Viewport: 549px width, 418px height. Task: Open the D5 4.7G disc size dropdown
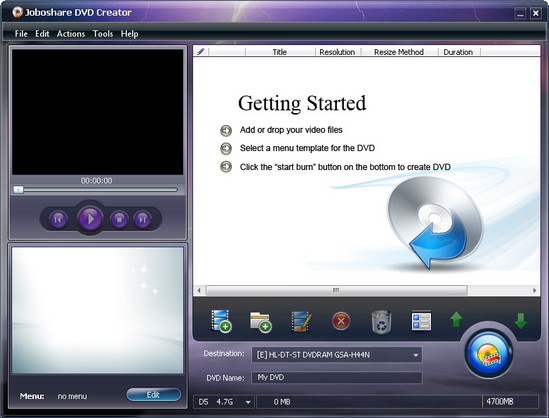[248, 402]
